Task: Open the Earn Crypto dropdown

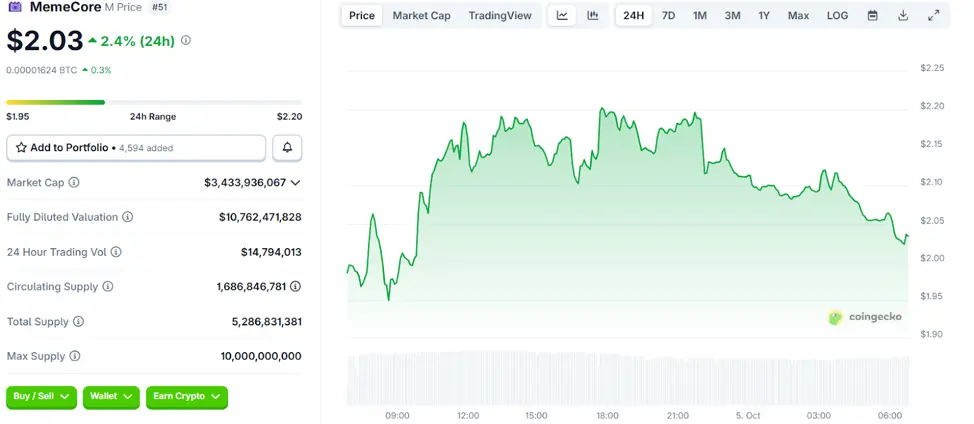Action: pyautogui.click(x=186, y=397)
